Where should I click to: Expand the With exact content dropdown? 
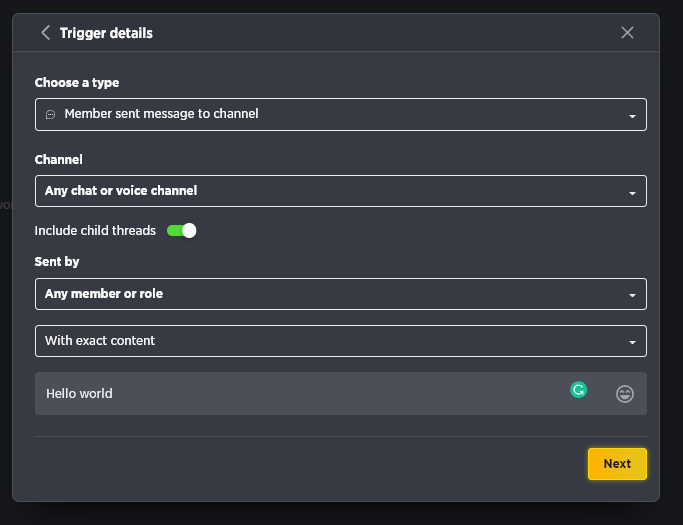(341, 341)
